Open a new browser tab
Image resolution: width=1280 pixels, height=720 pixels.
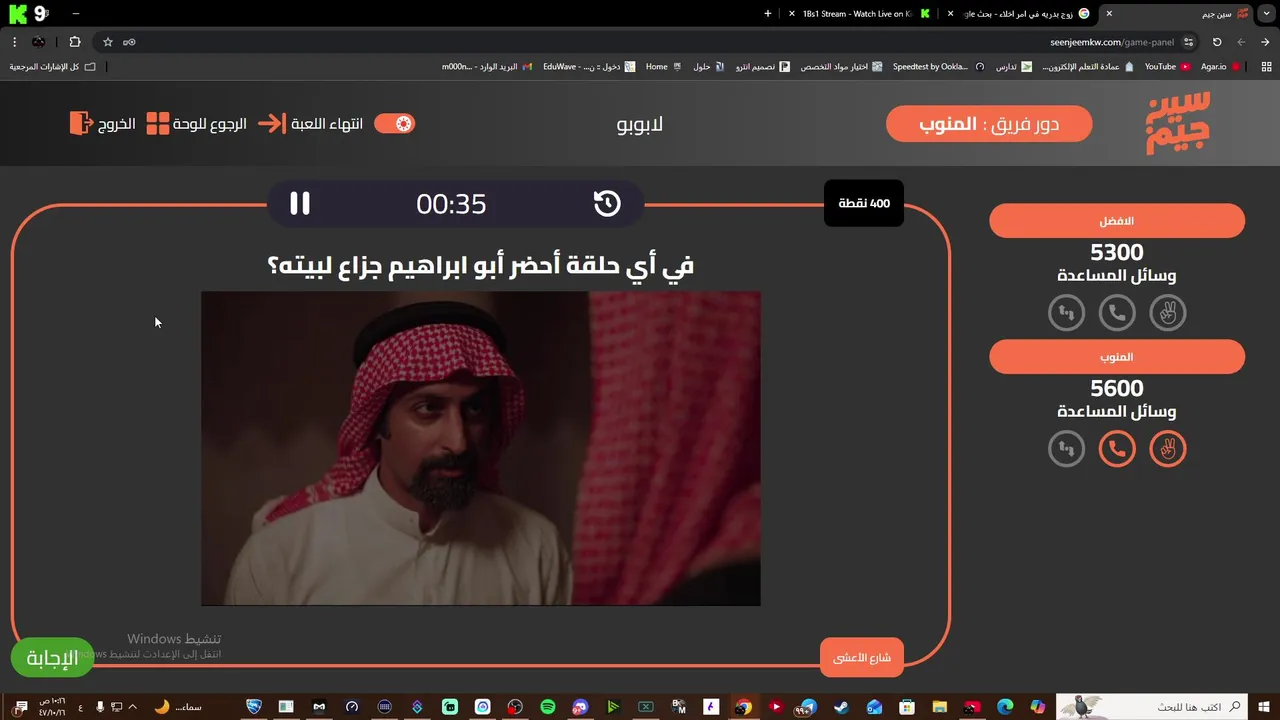tap(768, 14)
